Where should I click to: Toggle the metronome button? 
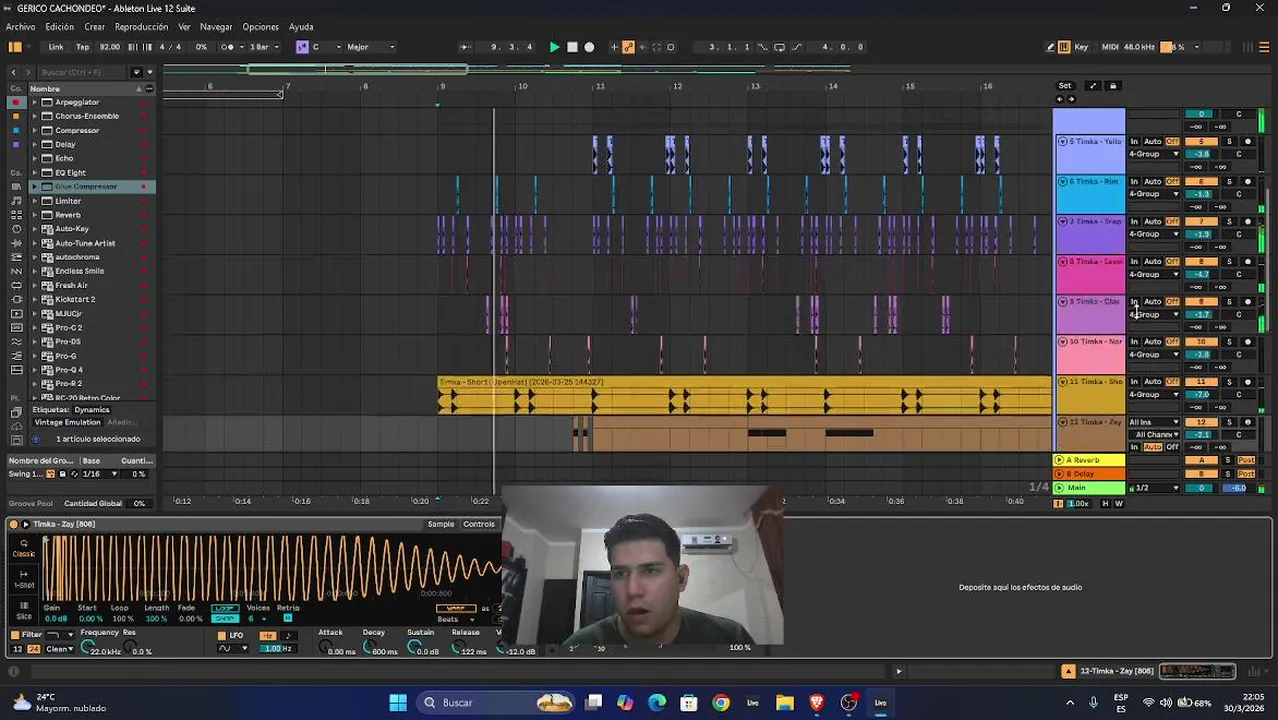pos(227,47)
